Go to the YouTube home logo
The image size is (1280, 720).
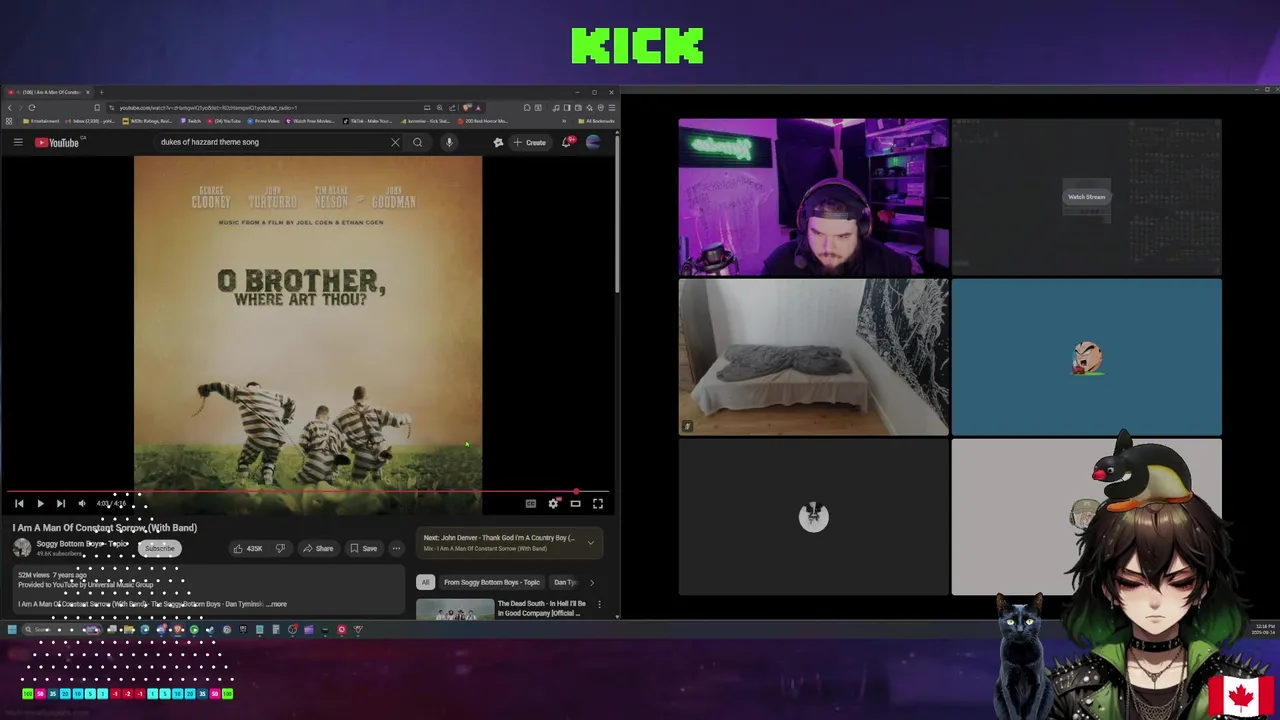(57, 142)
